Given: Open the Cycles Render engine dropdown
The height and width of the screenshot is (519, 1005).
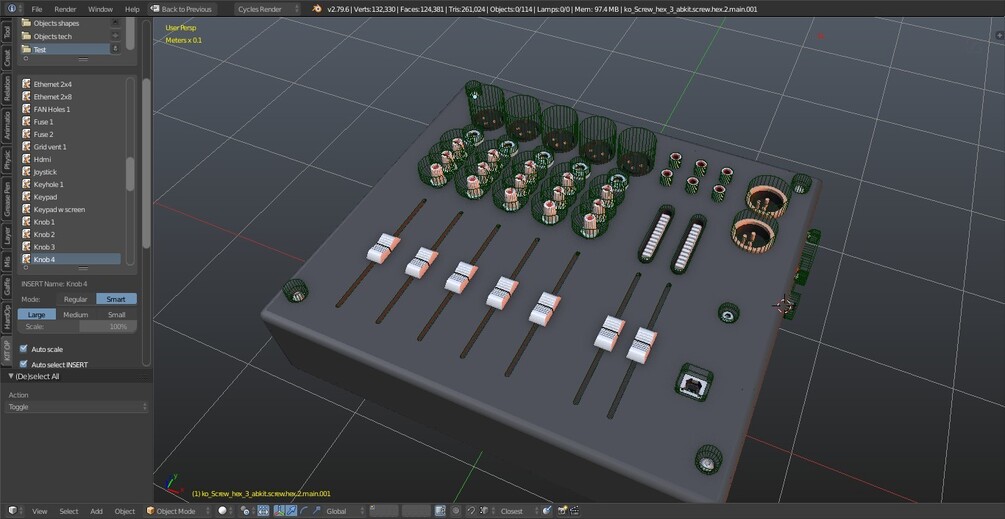Looking at the screenshot, I should pyautogui.click(x=267, y=9).
